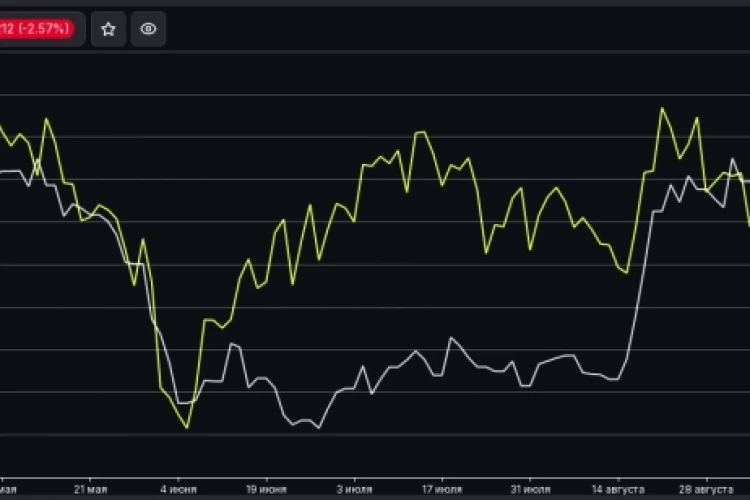
Task: Select the '21 мая' date label
Action: 90,489
